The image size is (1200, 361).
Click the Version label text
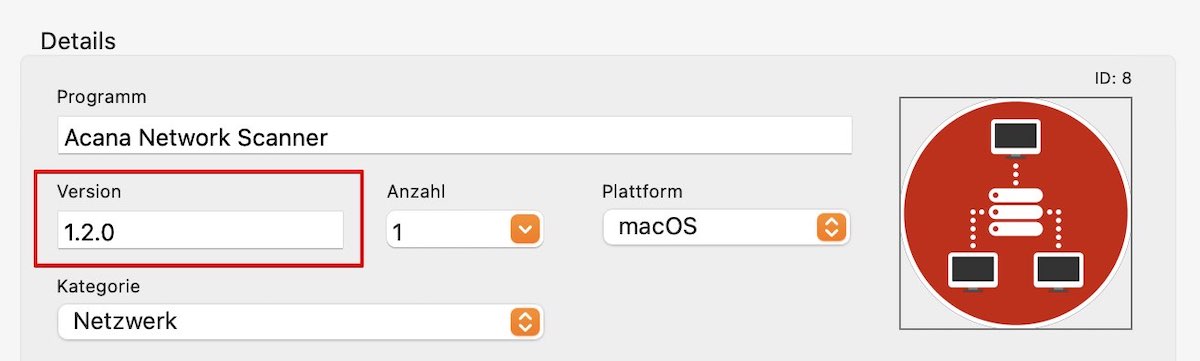pos(89,191)
